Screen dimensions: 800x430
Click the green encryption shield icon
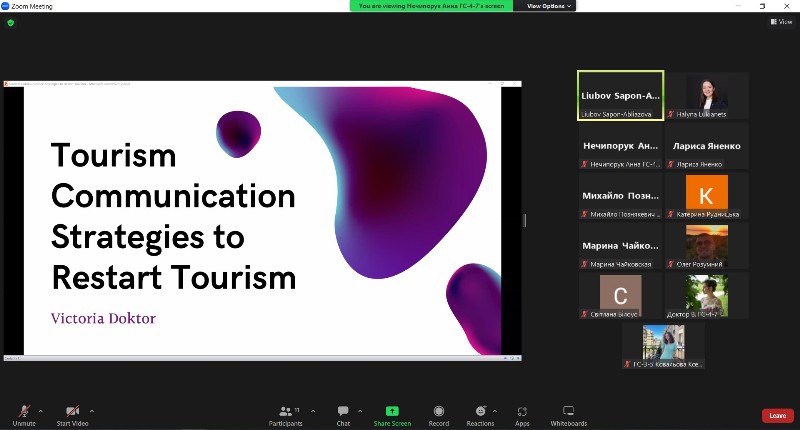pos(11,22)
